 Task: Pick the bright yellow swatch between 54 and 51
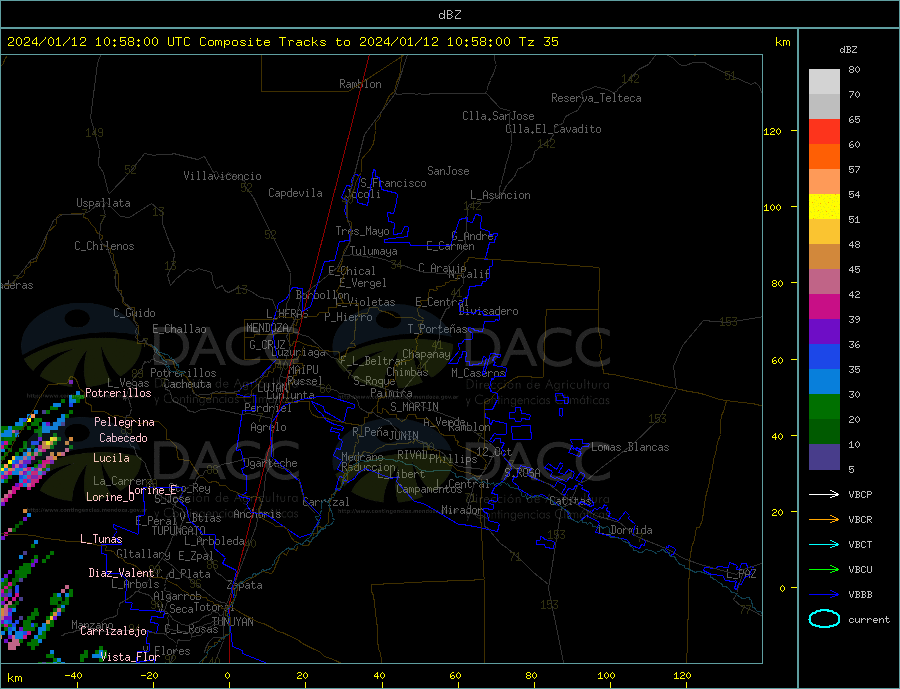[824, 207]
